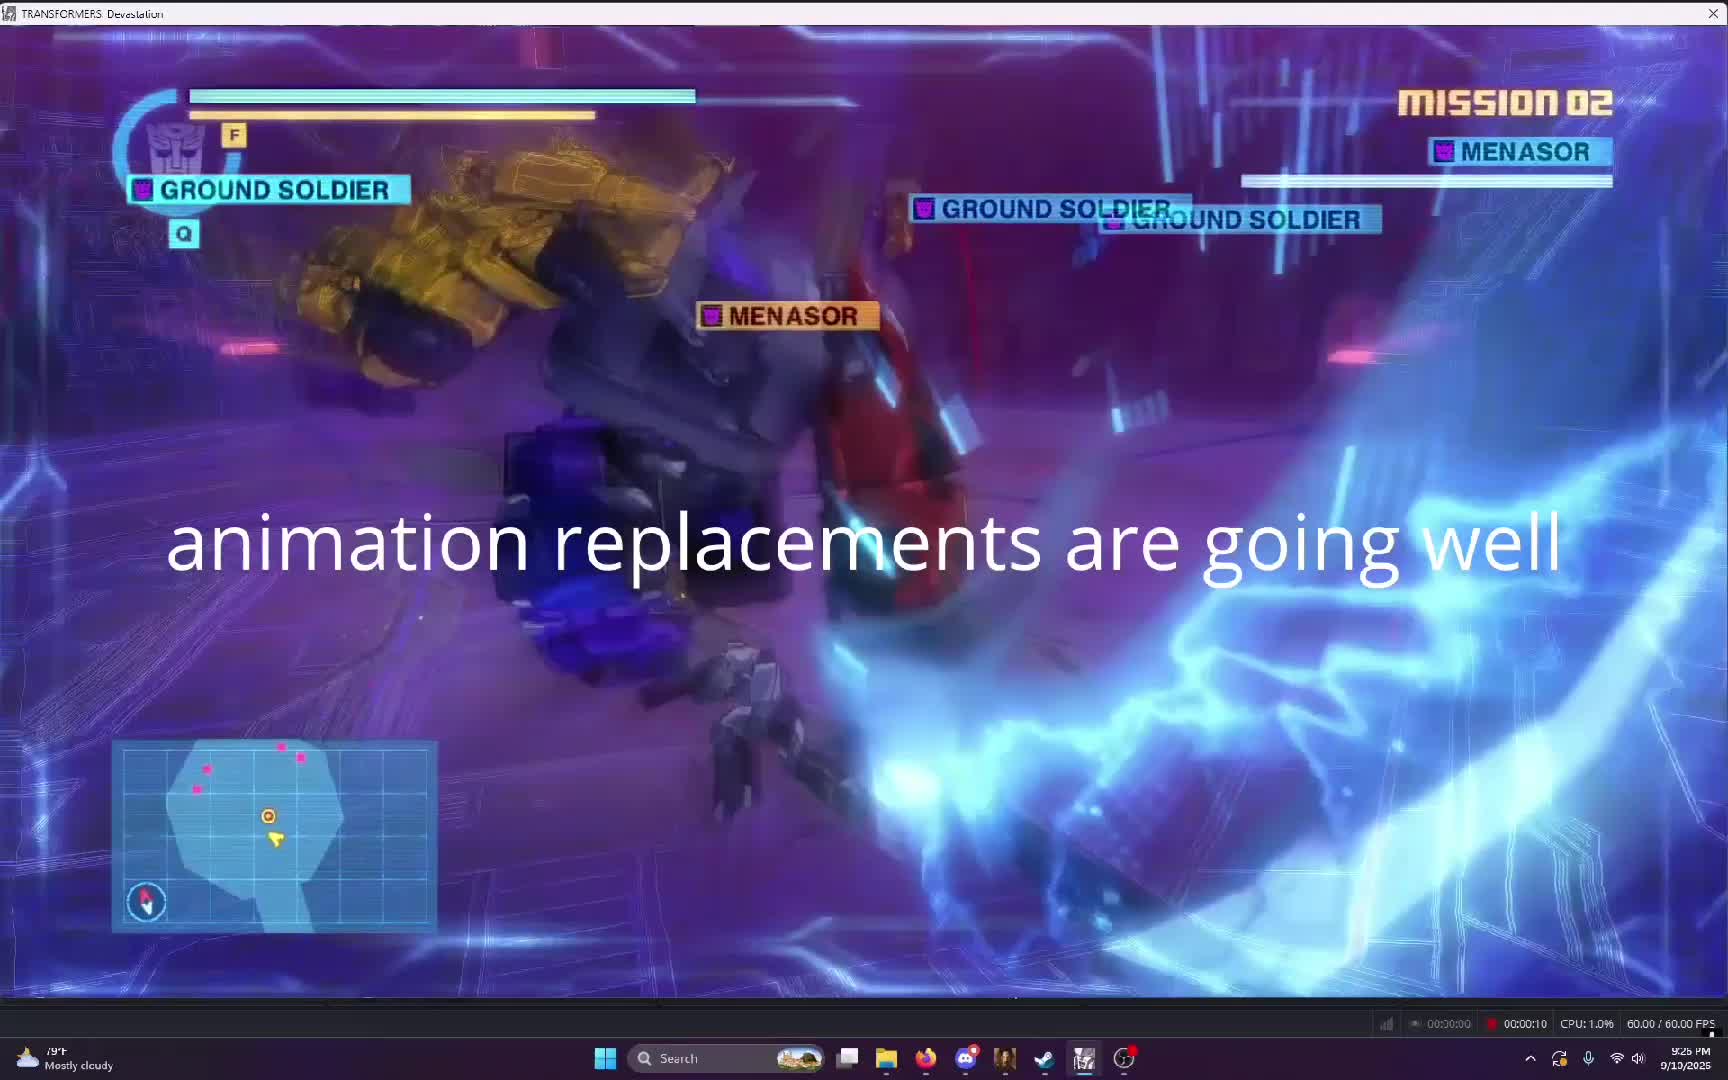Click the microphone icon in system tray
The image size is (1728, 1080).
1588,1058
